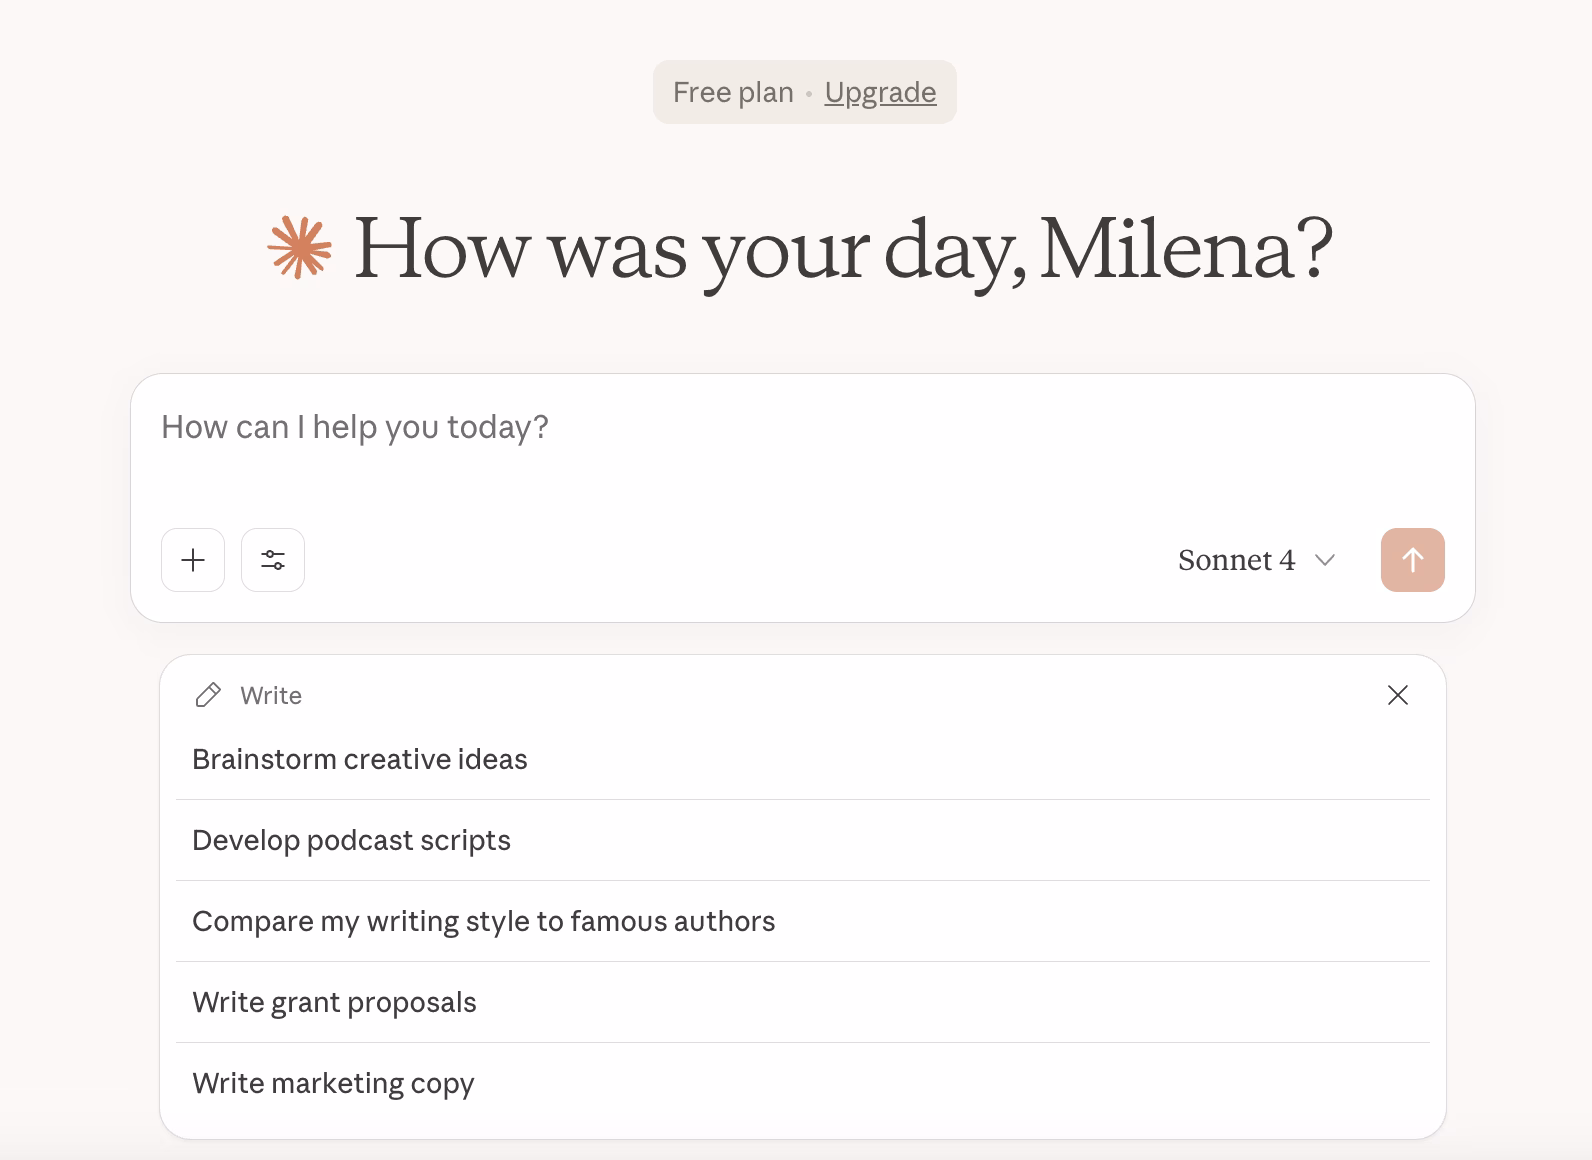Choose Develop podcast scripts
This screenshot has width=1592, height=1160.
[x=351, y=840]
